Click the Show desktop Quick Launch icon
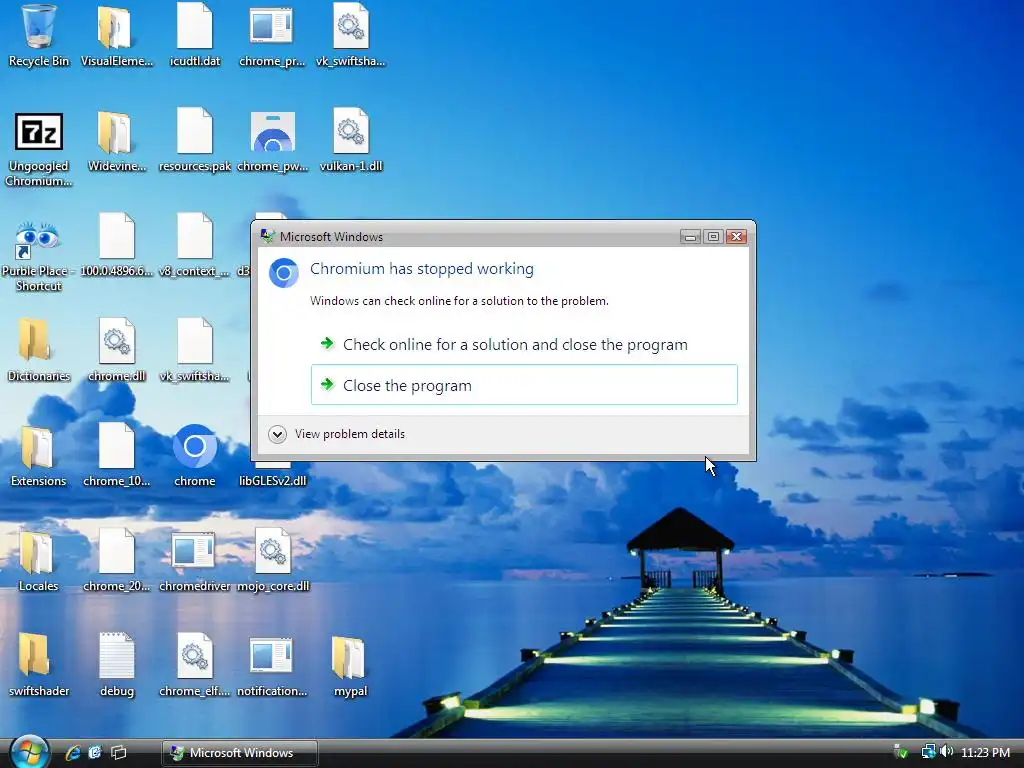This screenshot has width=1024, height=768. (95, 752)
